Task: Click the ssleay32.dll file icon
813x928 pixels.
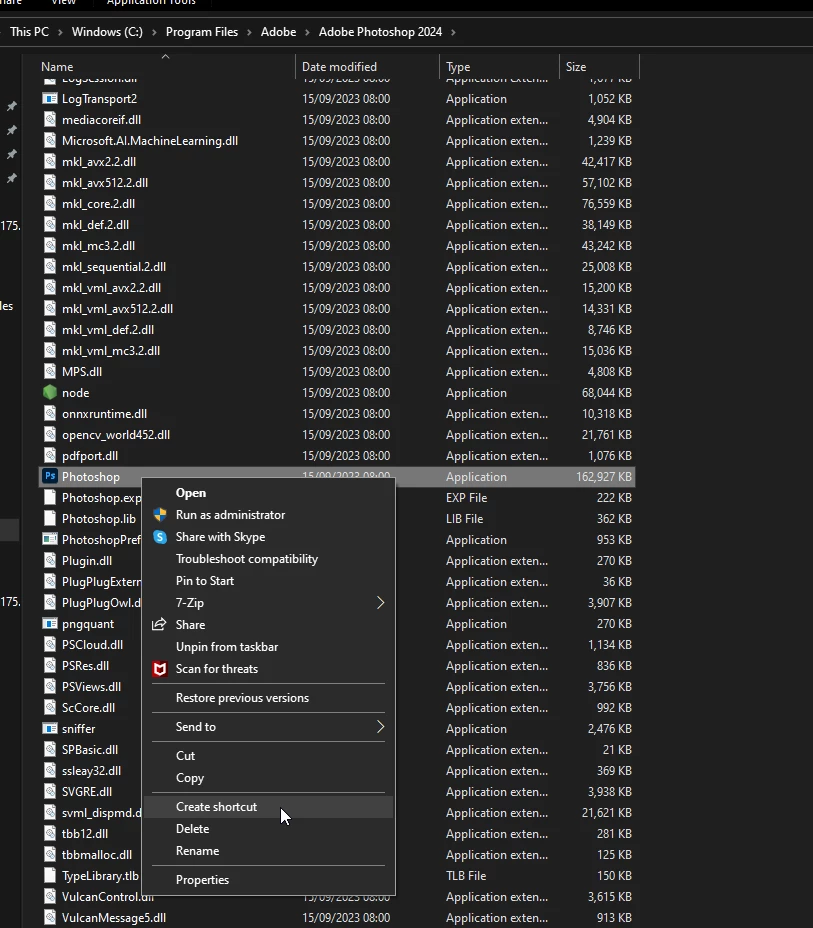Action: [x=50, y=771]
